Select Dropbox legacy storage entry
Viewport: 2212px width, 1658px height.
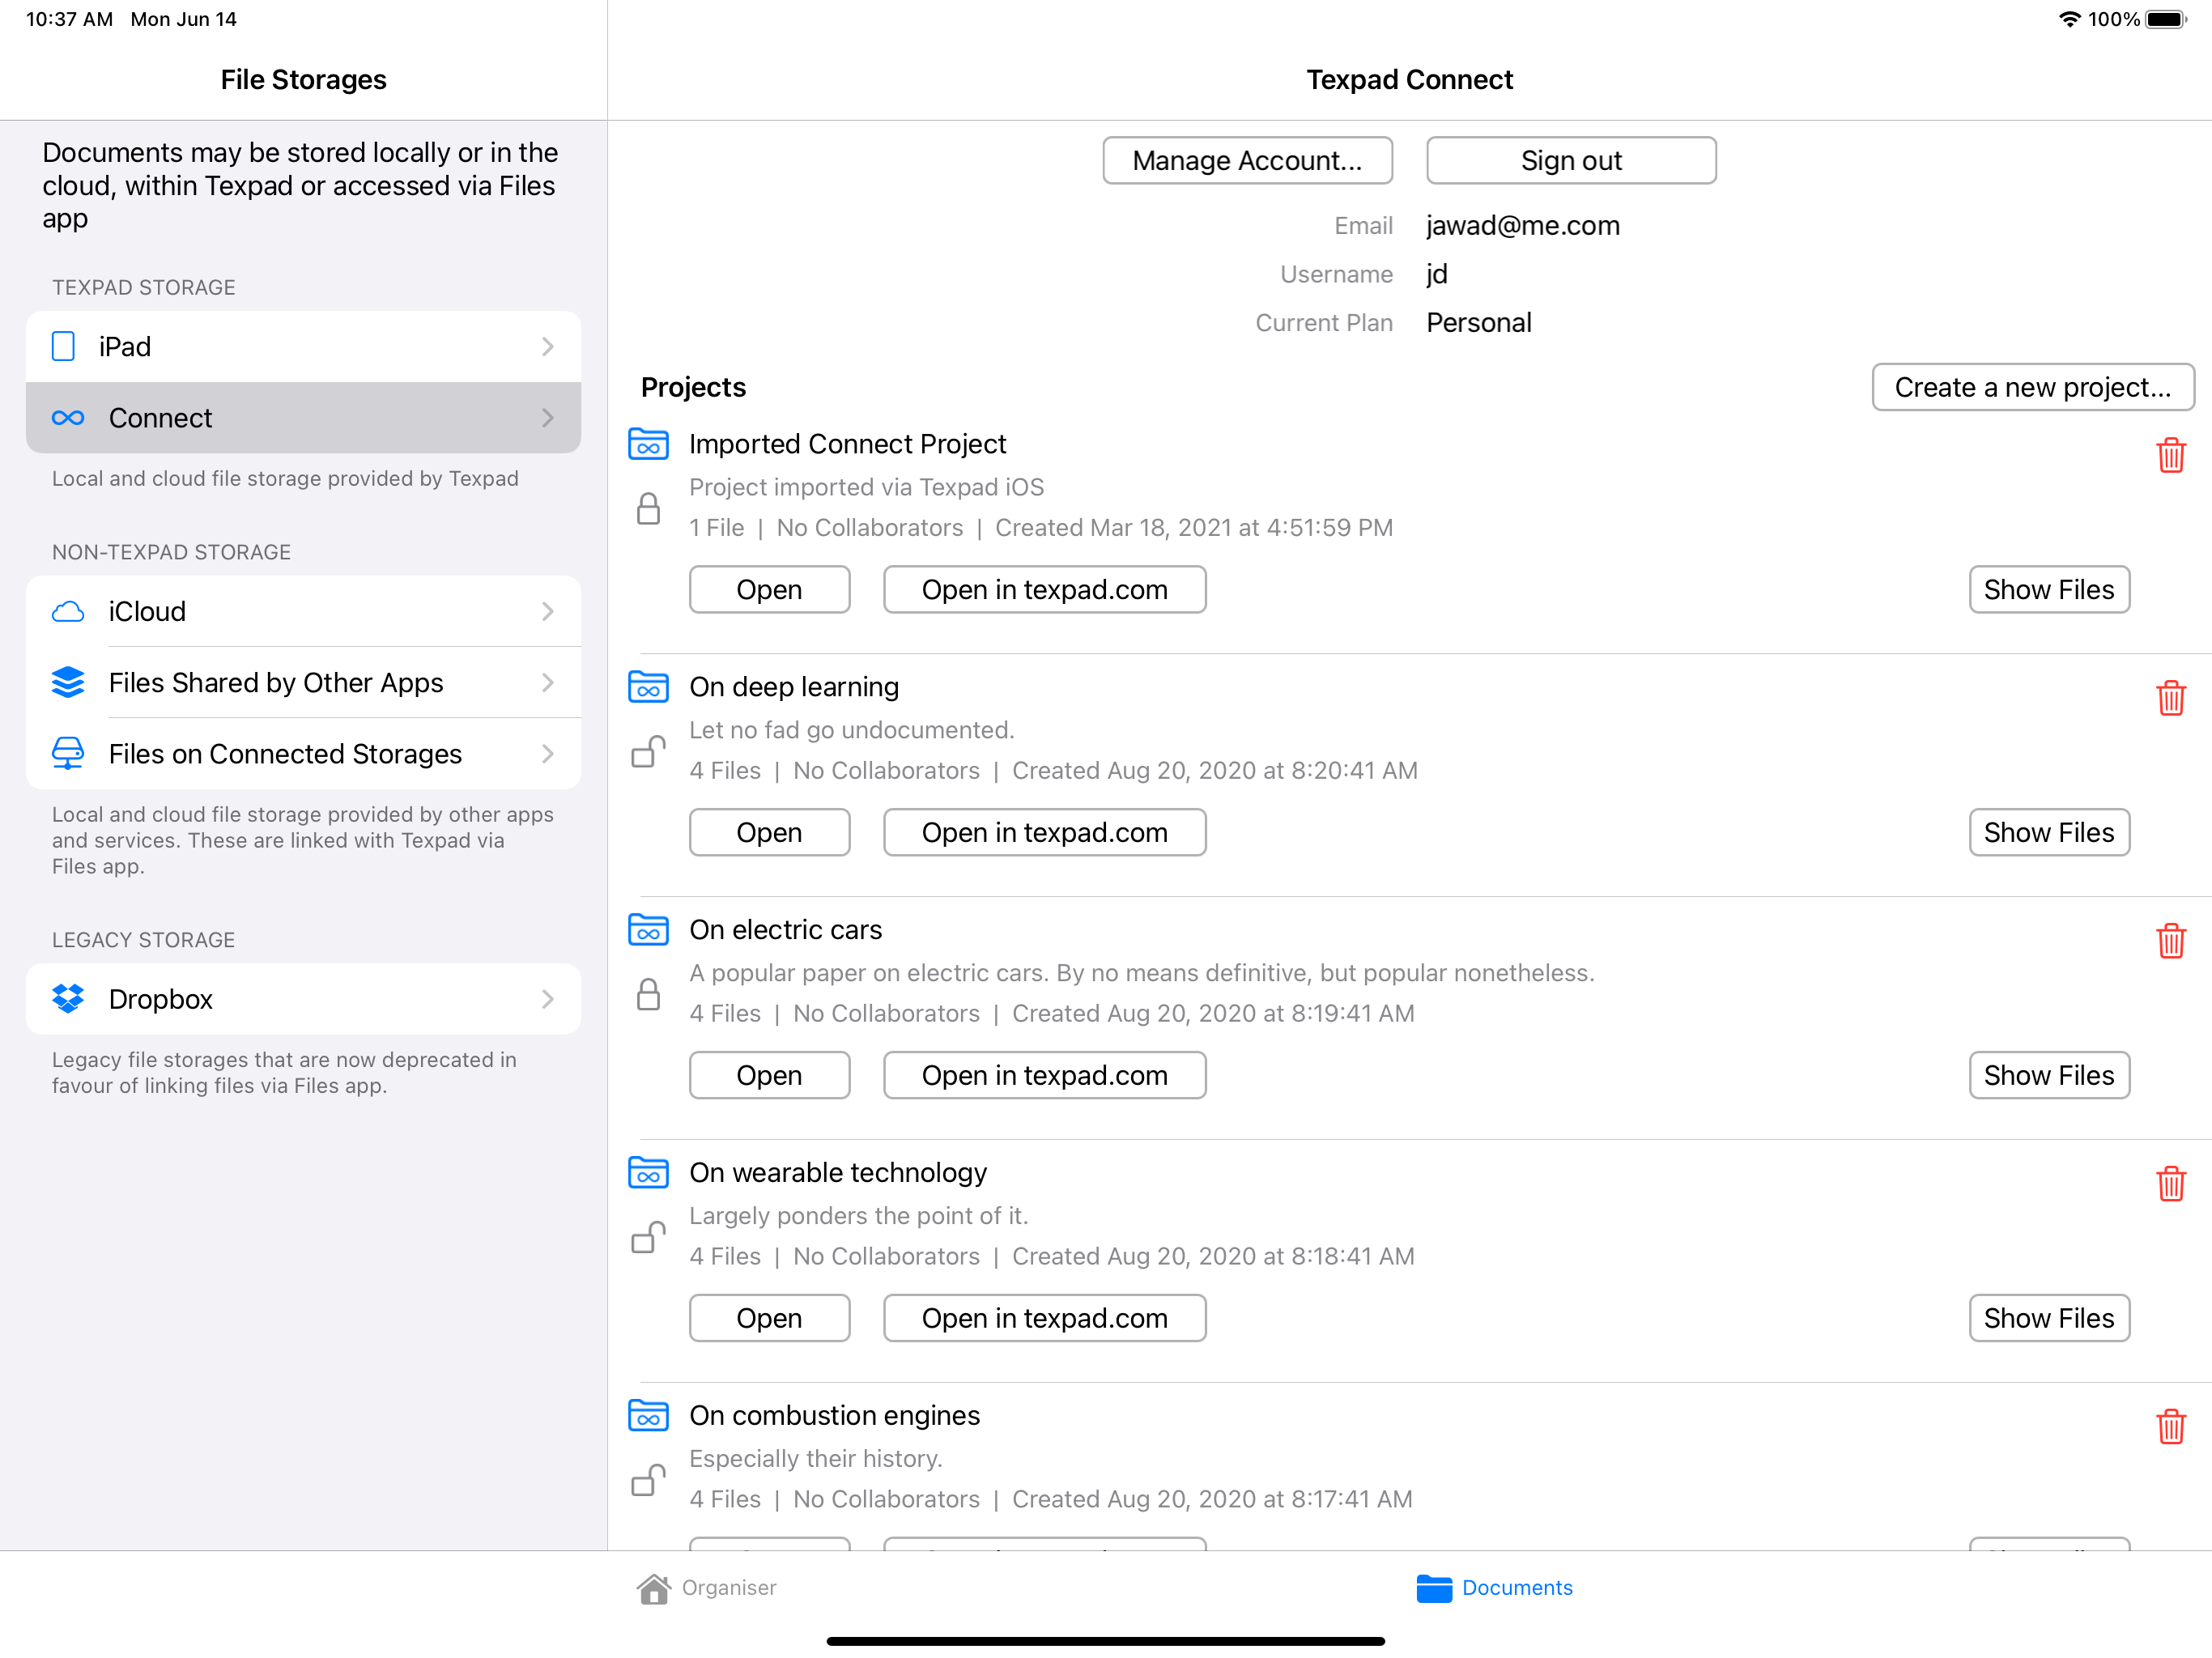(x=303, y=999)
